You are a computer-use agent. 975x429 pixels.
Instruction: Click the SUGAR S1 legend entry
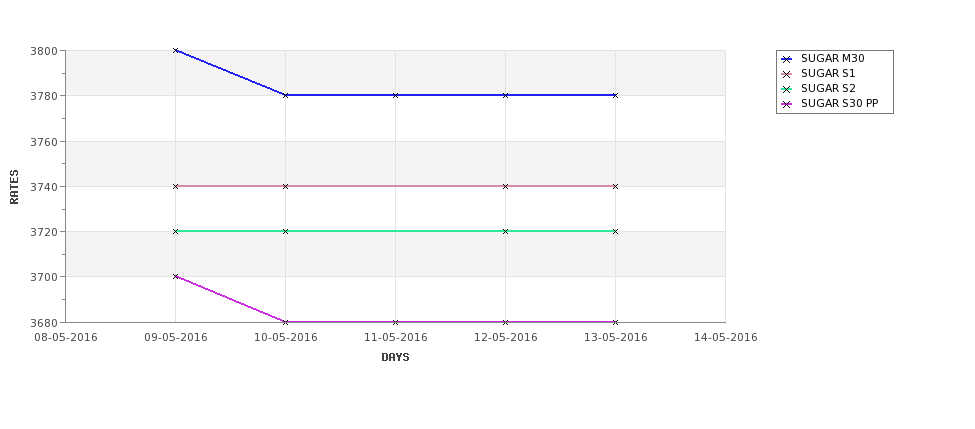click(818, 74)
